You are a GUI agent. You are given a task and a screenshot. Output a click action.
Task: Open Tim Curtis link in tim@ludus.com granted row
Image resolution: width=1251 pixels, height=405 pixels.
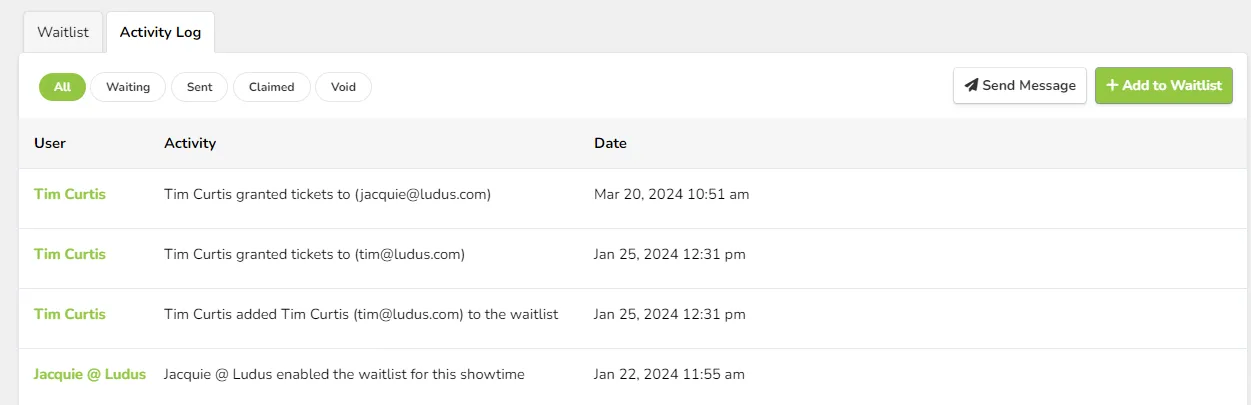[70, 254]
